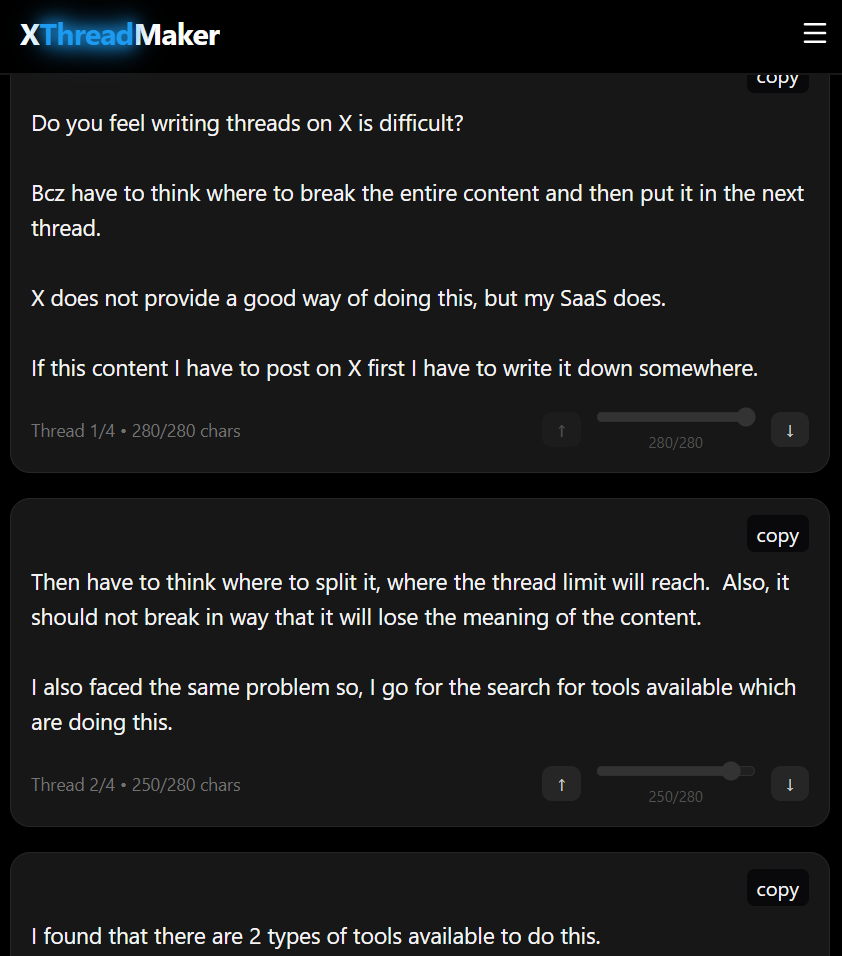Click the Thread 1/4 counter label
The width and height of the screenshot is (842, 956).
[x=135, y=430]
